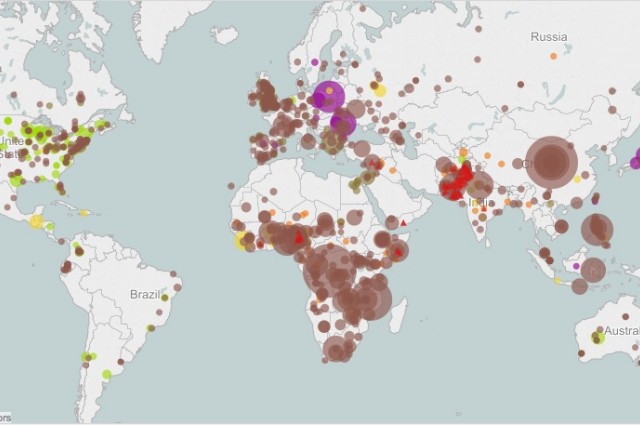Click the purple bubble near Japan
The image size is (640, 425).
tap(635, 161)
